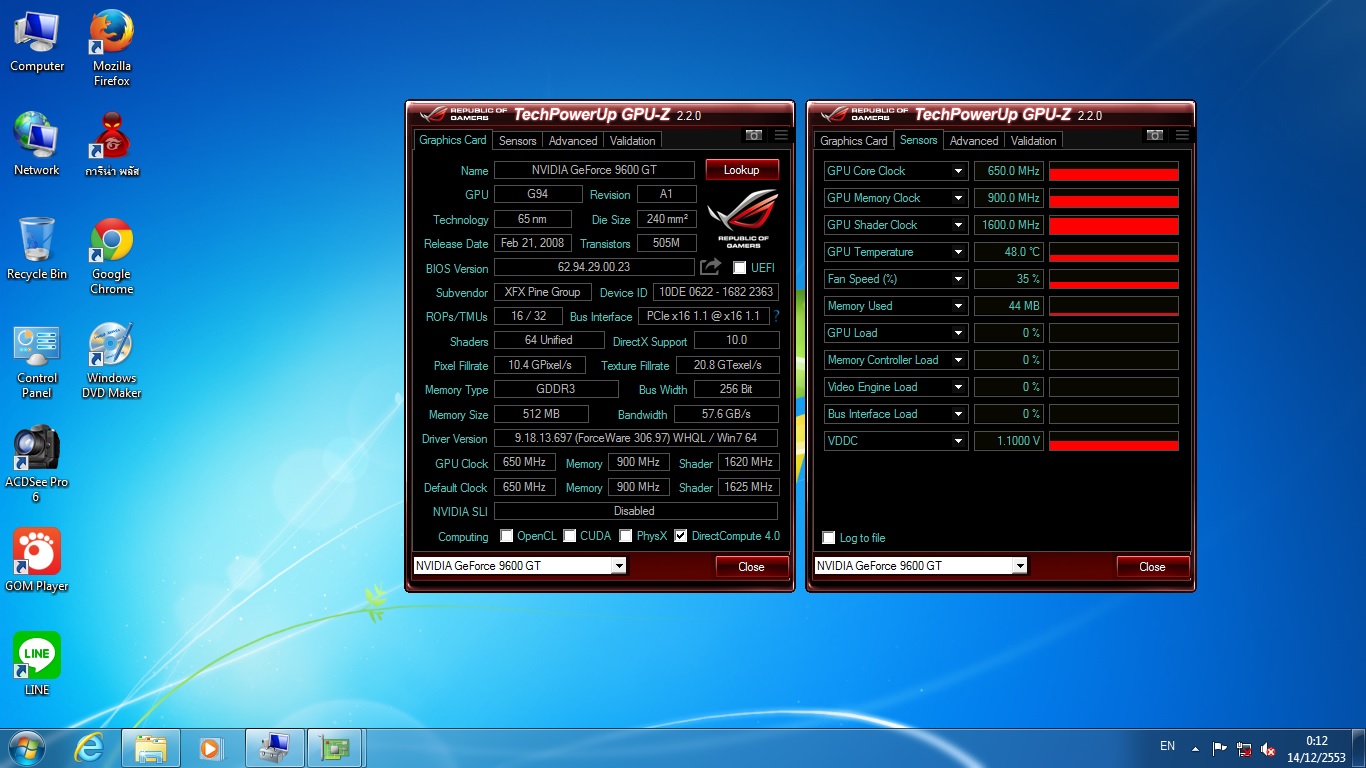The width and height of the screenshot is (1366, 768).
Task: Expand the GPU Core Clock sensor dropdown
Action: (x=958, y=171)
